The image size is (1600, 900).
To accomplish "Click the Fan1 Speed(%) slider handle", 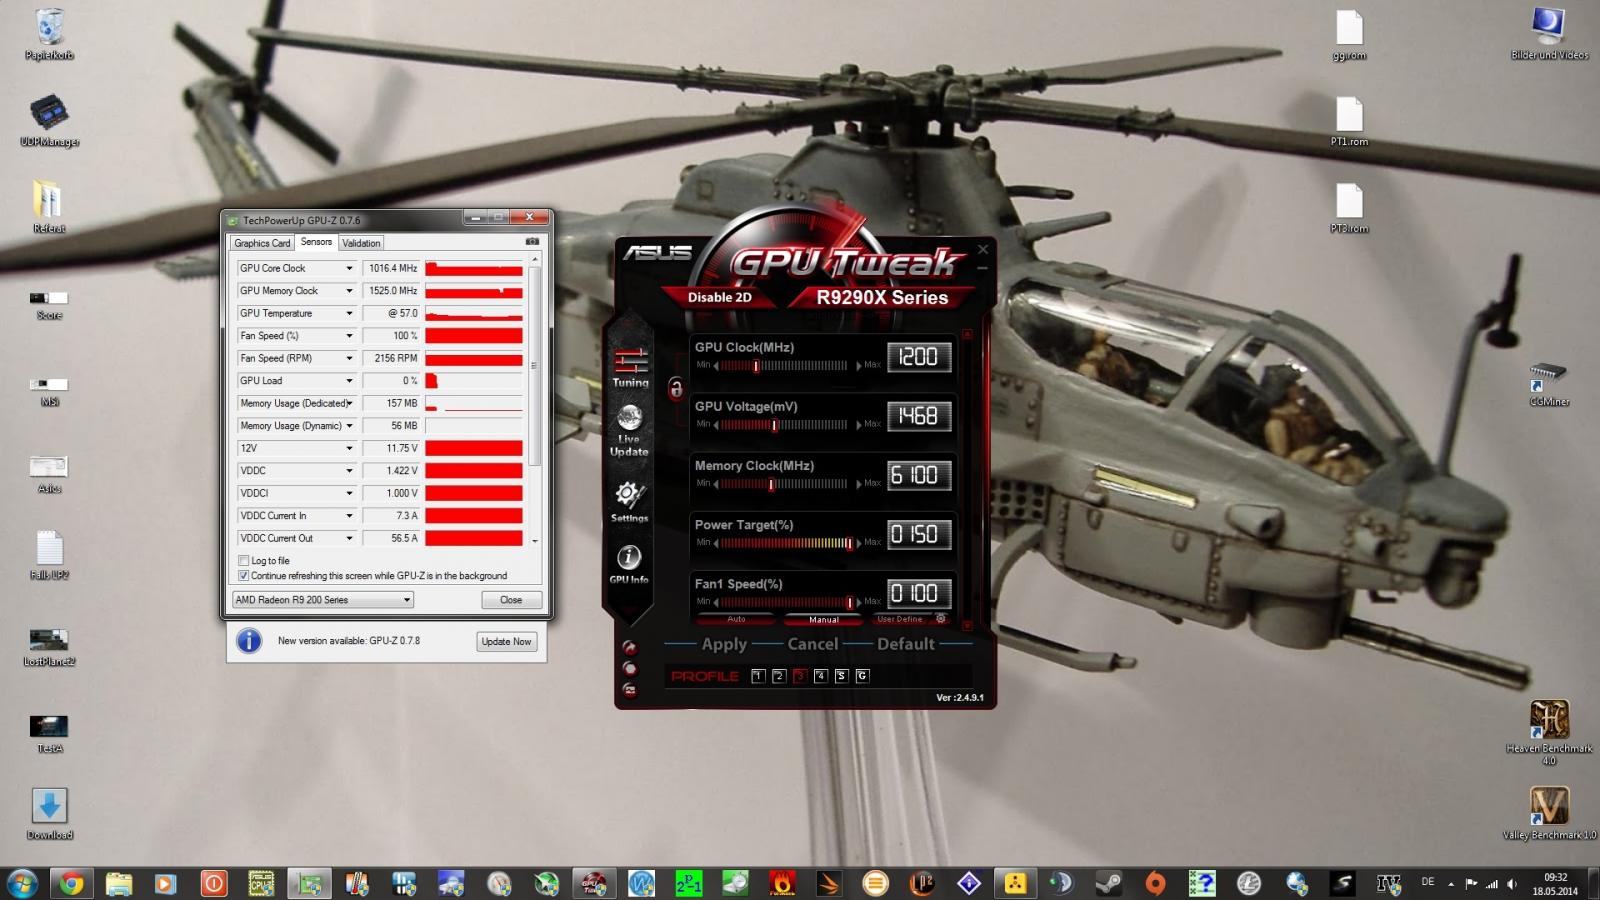I will pos(849,602).
